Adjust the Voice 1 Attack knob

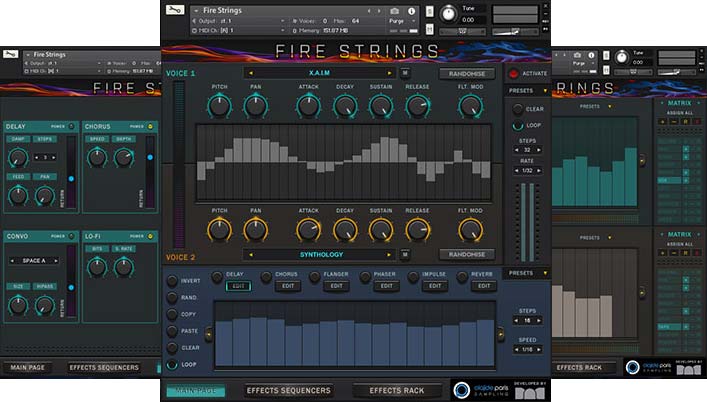pyautogui.click(x=308, y=106)
